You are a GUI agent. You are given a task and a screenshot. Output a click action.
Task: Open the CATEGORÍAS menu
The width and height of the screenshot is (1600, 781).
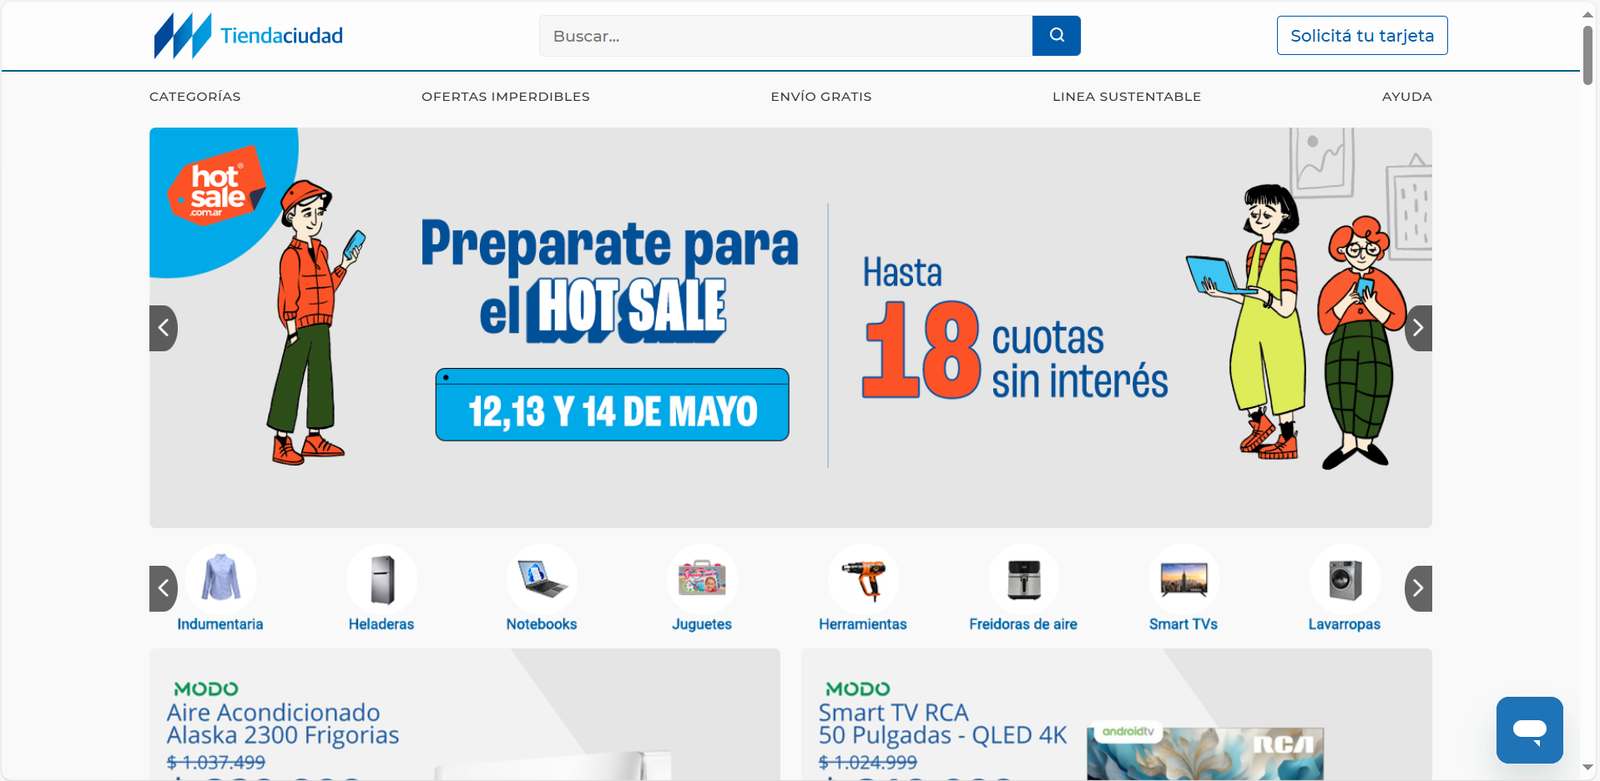pyautogui.click(x=195, y=97)
